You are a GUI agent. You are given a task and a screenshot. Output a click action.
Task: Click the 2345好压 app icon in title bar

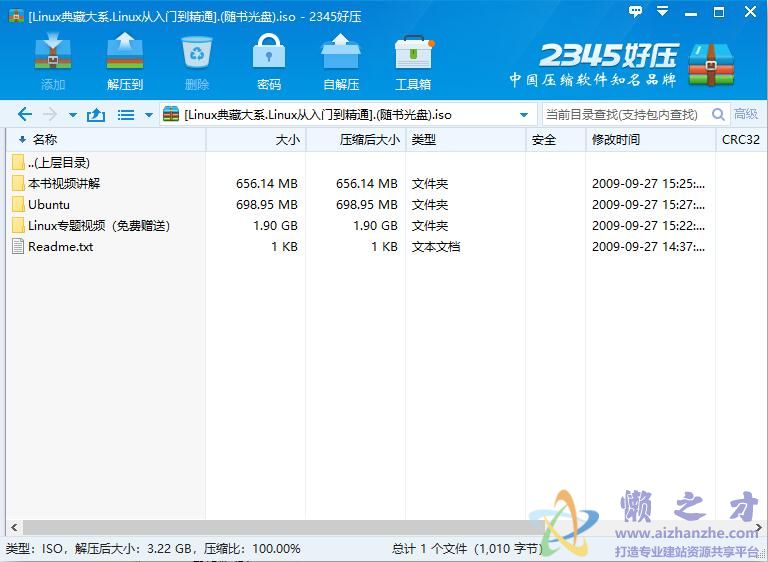(x=16, y=16)
